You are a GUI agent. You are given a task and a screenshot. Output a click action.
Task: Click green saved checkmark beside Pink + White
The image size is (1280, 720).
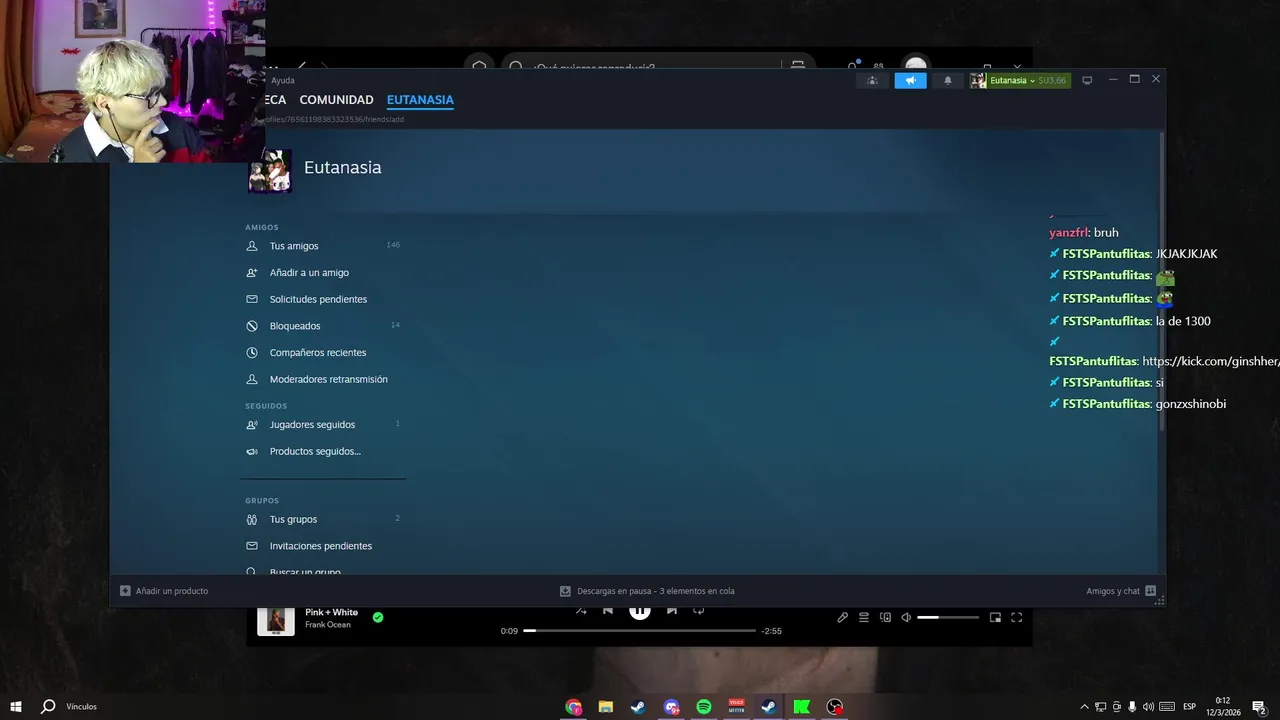pyautogui.click(x=378, y=618)
